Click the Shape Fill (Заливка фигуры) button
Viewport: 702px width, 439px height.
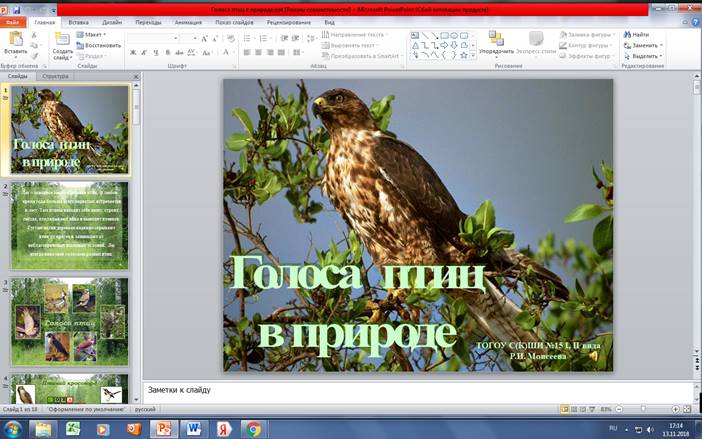pos(587,34)
